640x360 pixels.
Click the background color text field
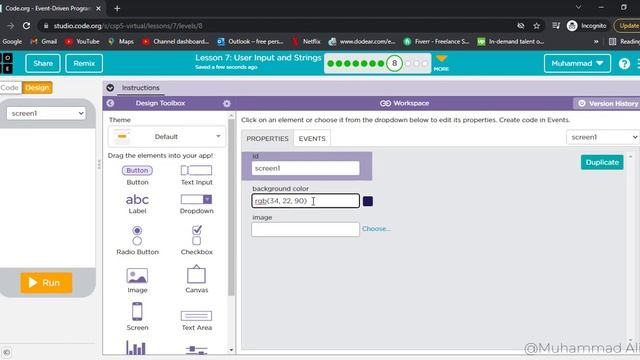tap(305, 201)
